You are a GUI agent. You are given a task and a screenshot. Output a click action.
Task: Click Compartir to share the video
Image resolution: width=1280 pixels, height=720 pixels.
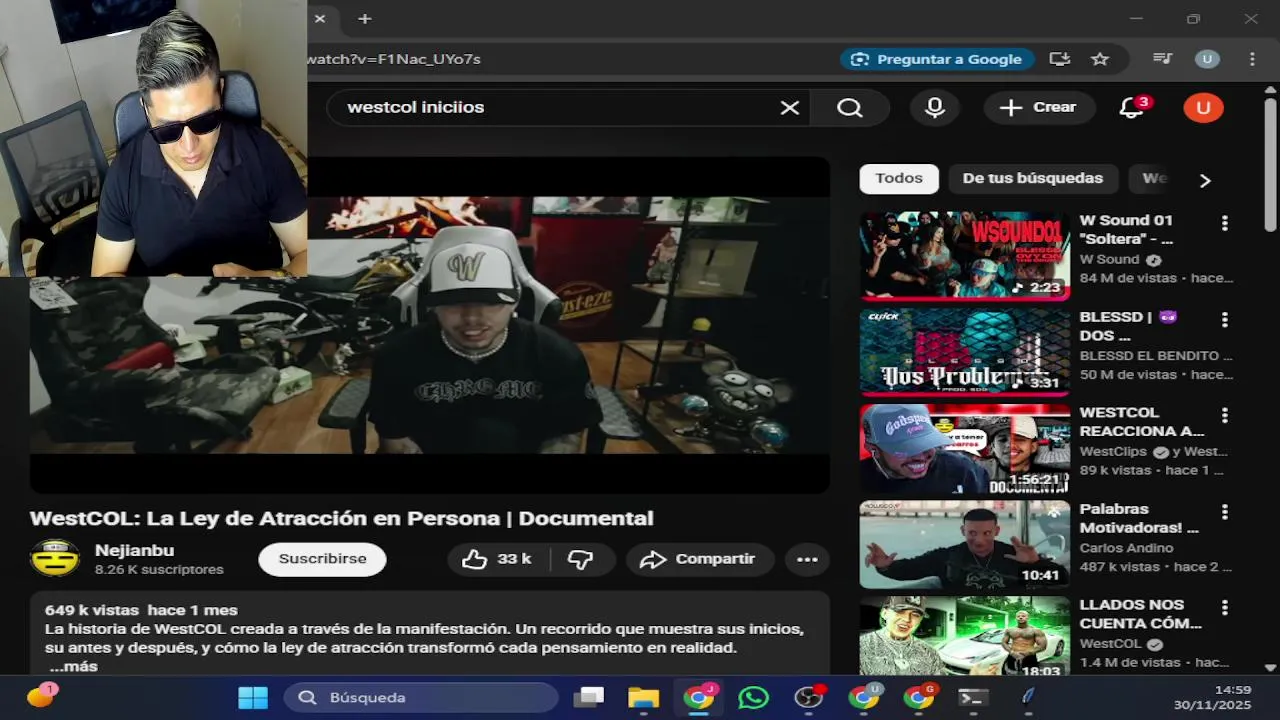[x=698, y=559]
